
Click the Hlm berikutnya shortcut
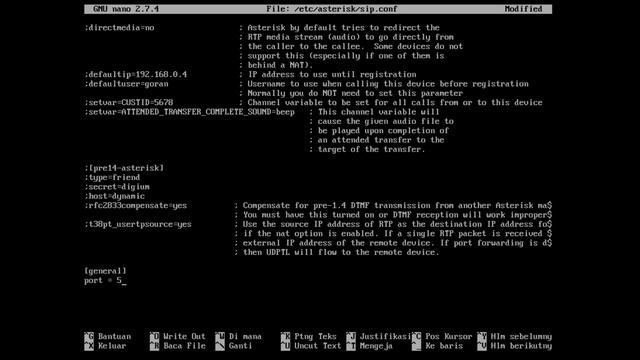tap(515, 346)
